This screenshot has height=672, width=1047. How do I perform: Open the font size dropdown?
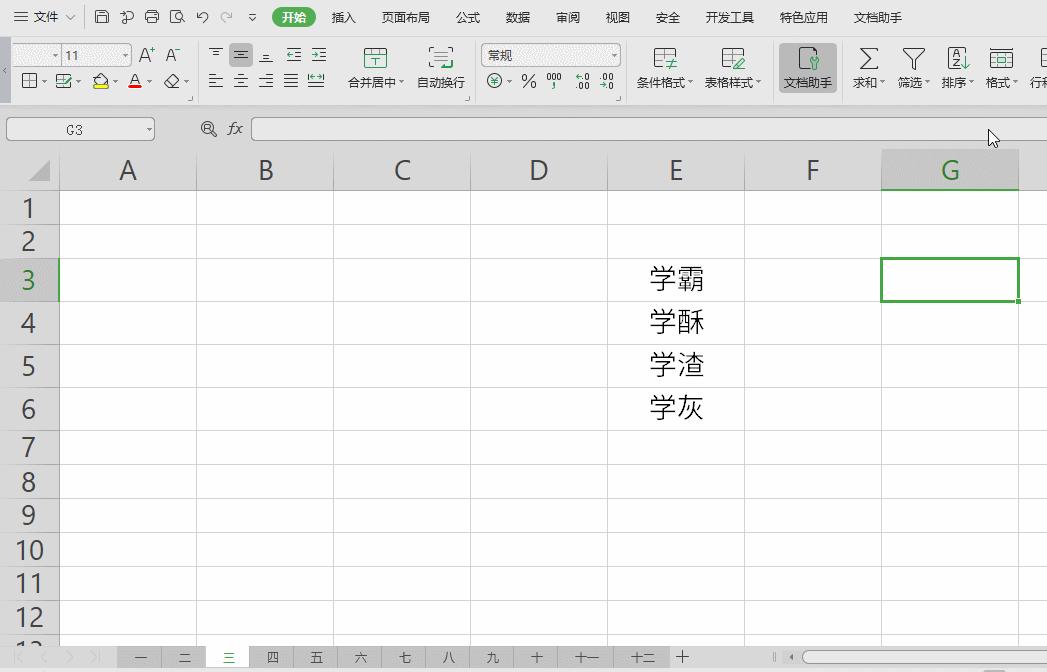tap(124, 55)
